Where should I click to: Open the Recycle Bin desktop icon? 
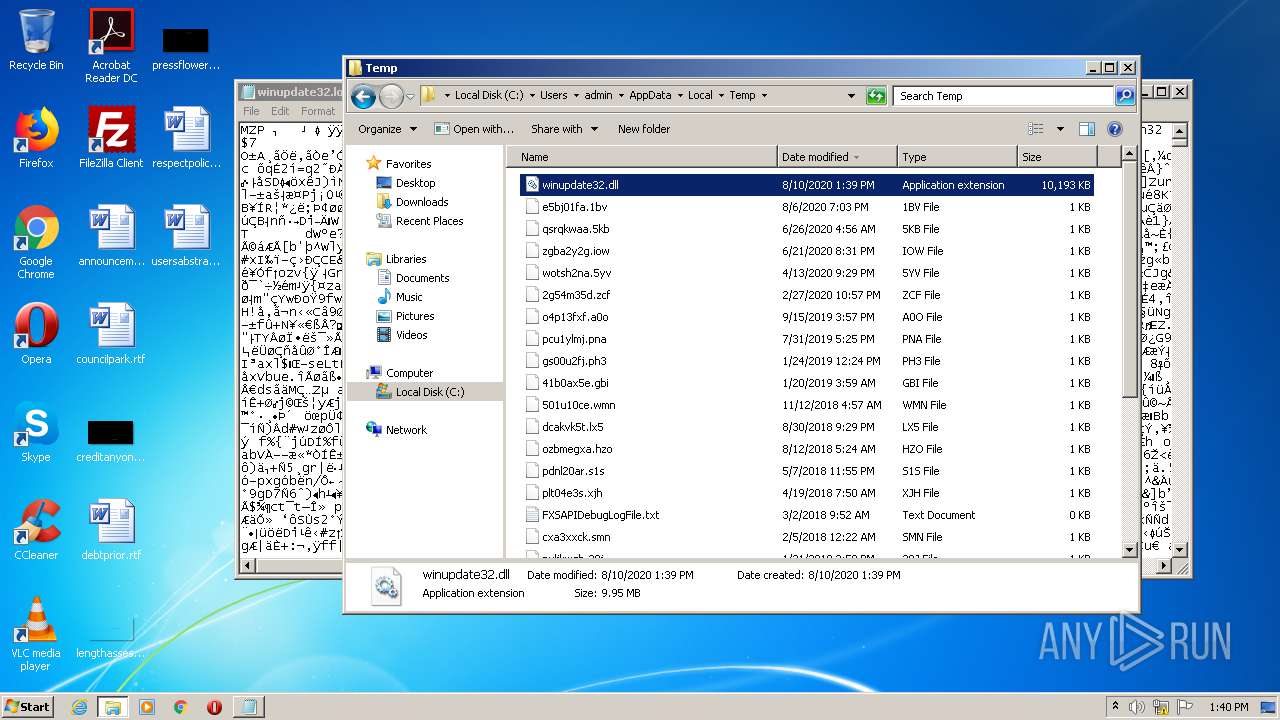pos(36,40)
